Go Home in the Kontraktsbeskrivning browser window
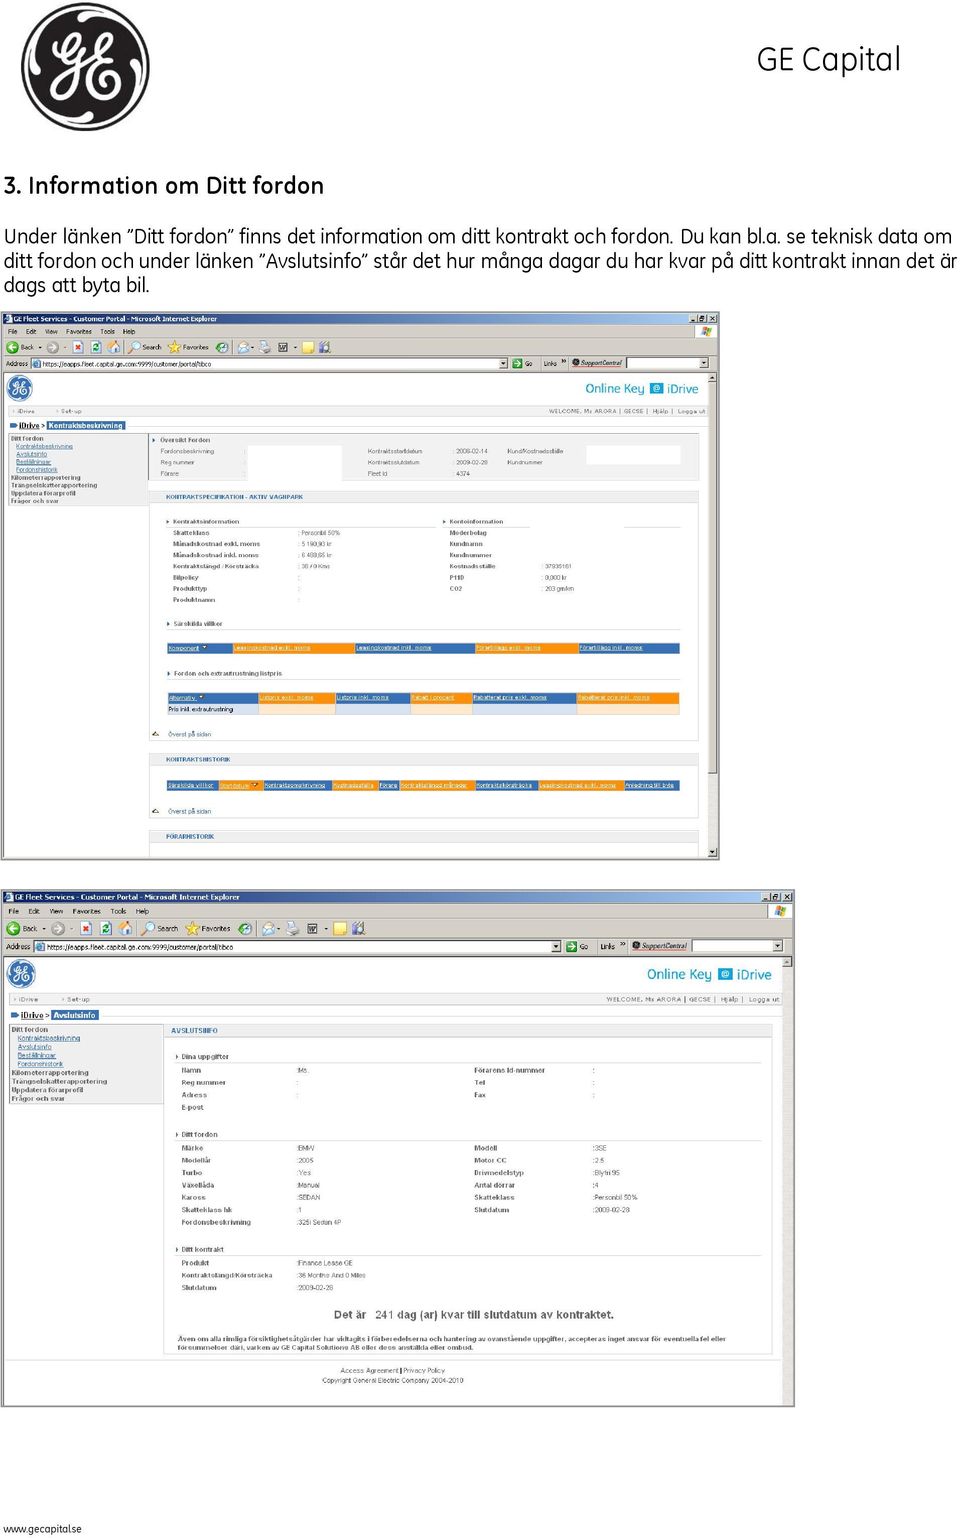The image size is (960, 1538). [113, 347]
